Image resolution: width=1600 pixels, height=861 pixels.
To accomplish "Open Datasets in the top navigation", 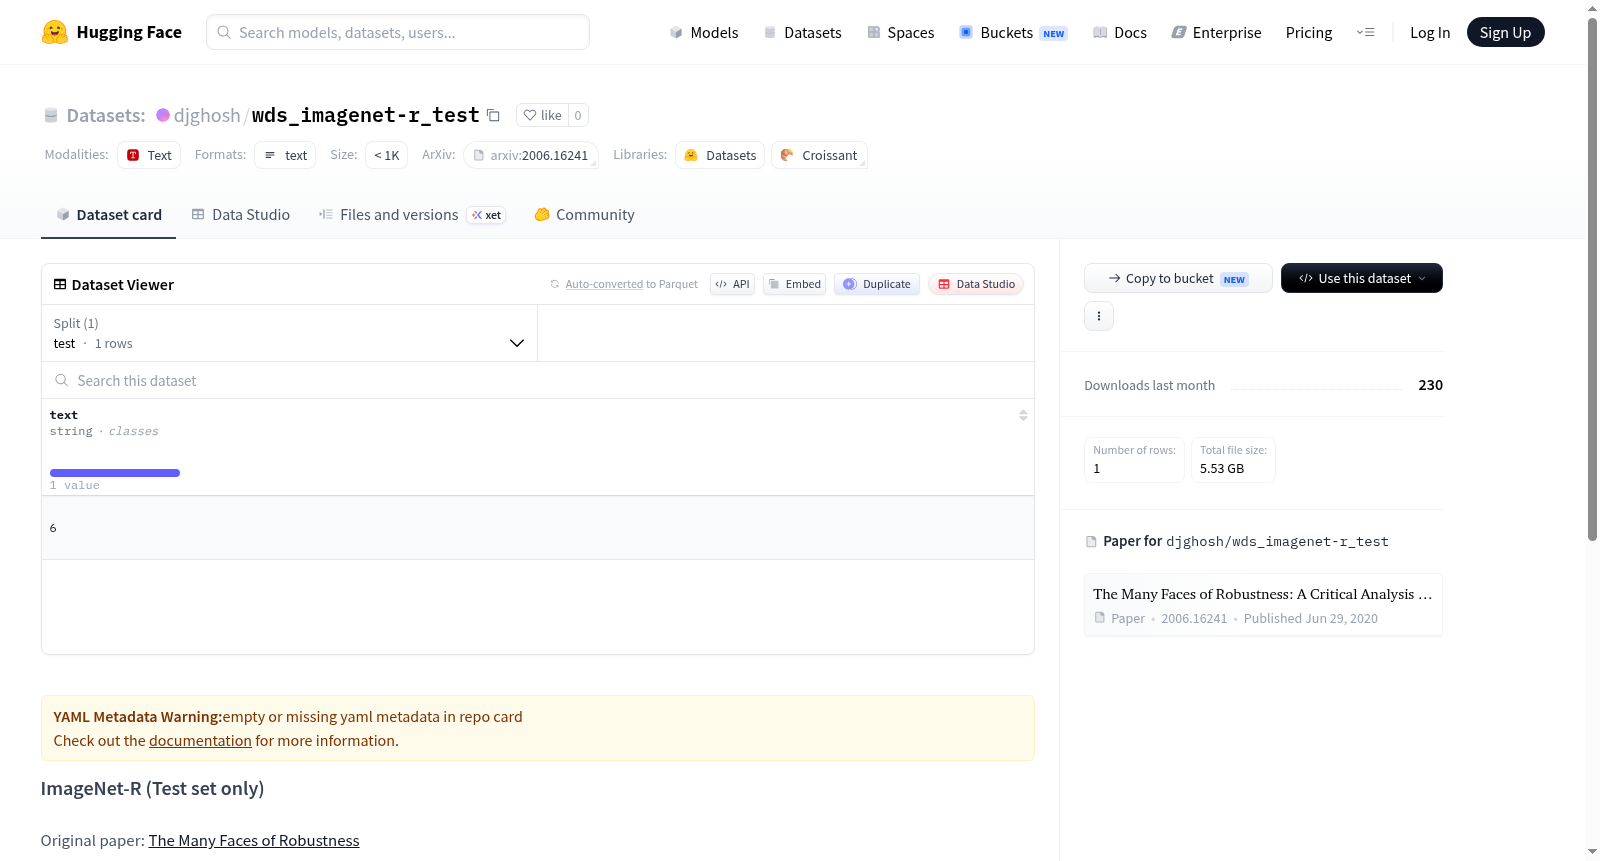I will pyautogui.click(x=803, y=32).
